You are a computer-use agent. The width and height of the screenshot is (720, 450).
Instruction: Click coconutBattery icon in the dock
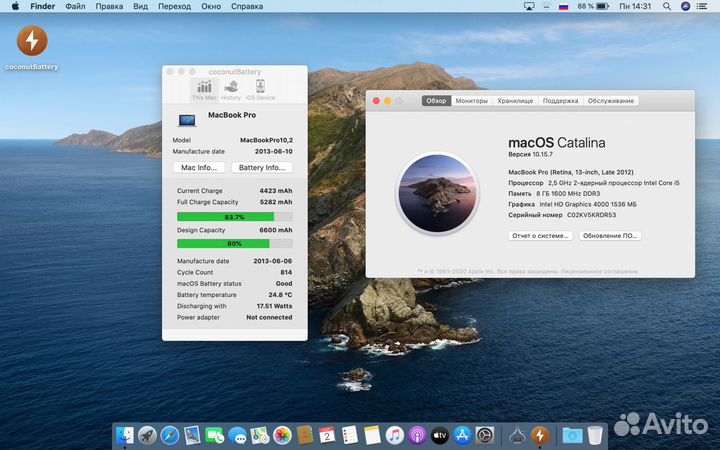coord(540,435)
